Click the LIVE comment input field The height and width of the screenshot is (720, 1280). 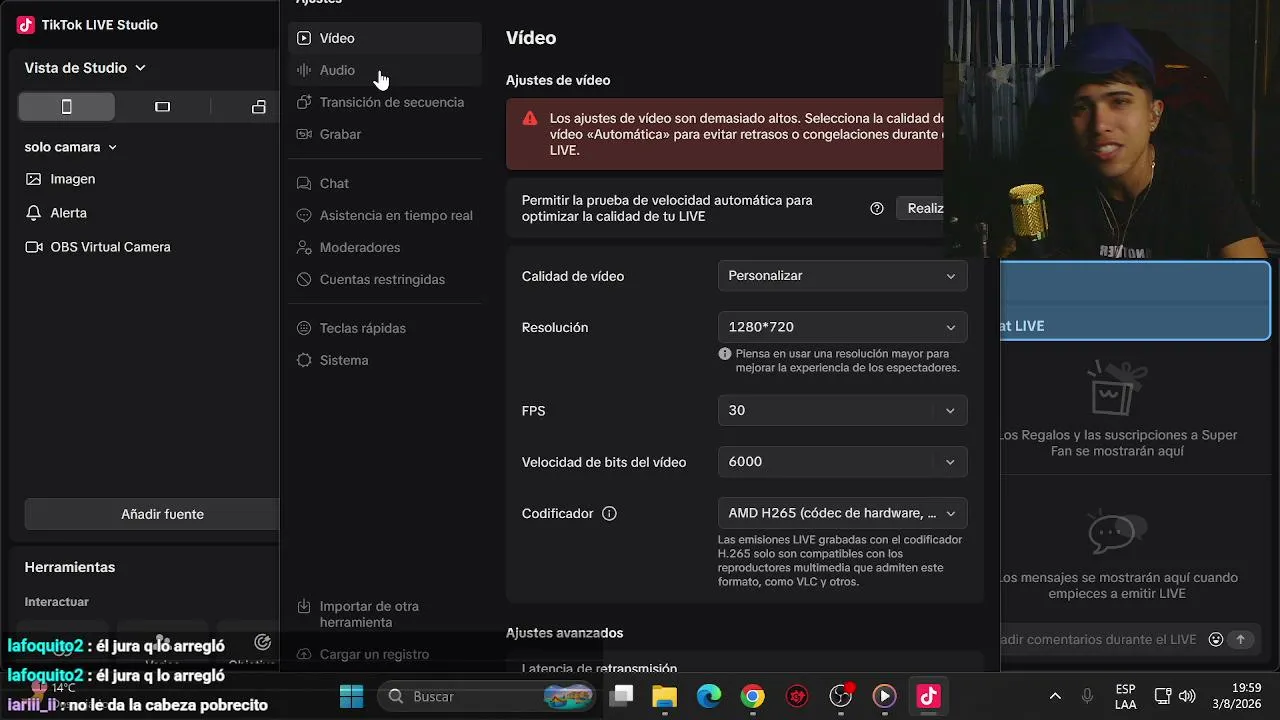pyautogui.click(x=1100, y=639)
